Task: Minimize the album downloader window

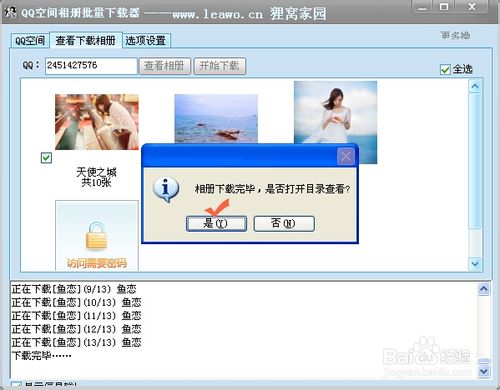Action: coord(422,7)
